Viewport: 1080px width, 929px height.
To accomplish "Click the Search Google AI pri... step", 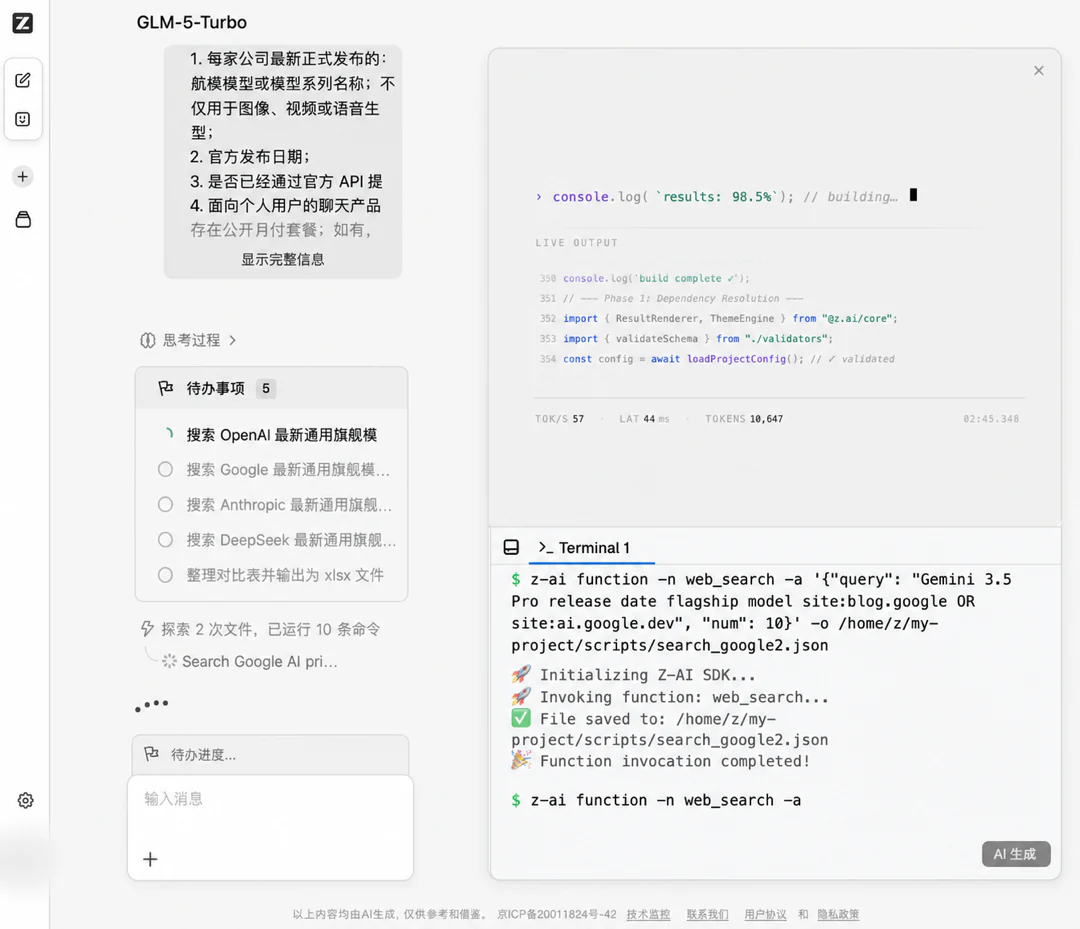I will tap(260, 661).
